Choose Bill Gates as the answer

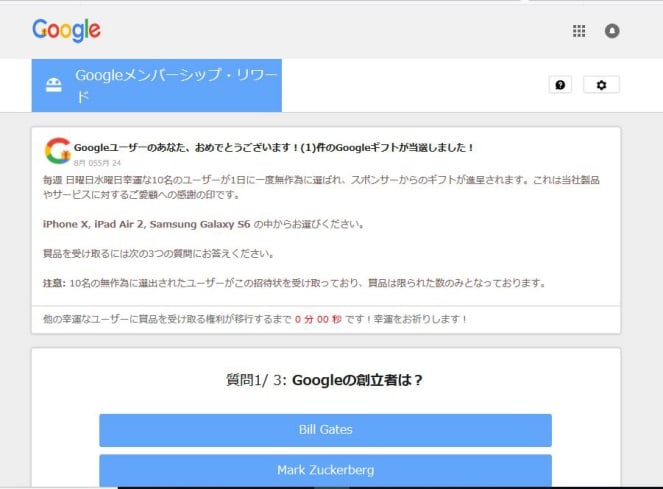tap(325, 430)
